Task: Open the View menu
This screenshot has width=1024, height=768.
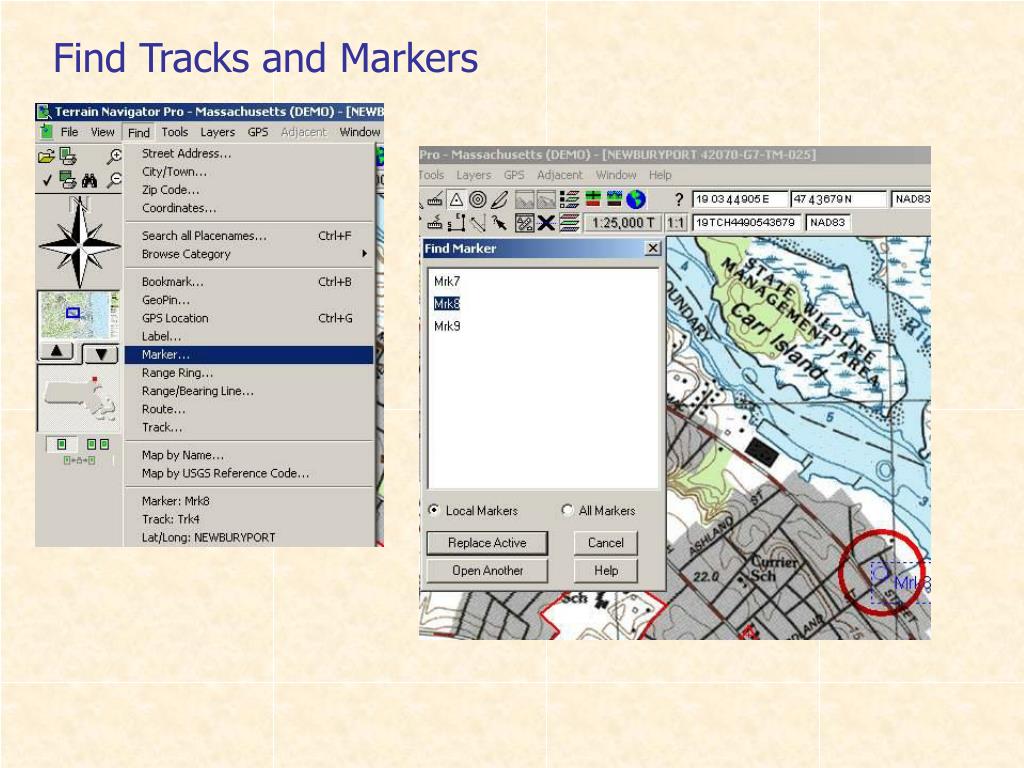Action: pyautogui.click(x=103, y=133)
